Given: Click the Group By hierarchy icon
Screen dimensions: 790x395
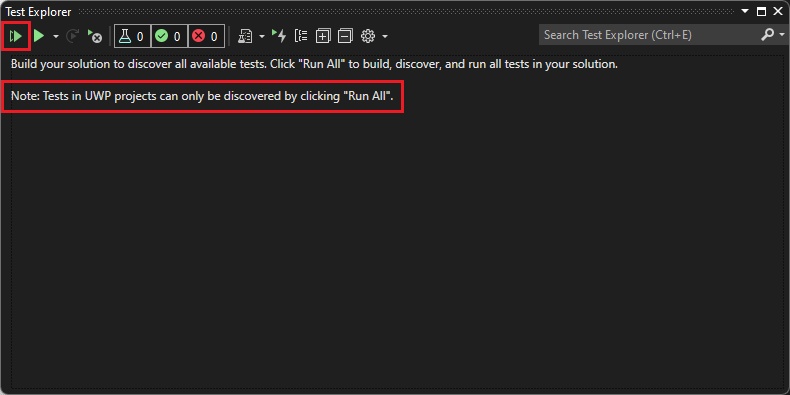Looking at the screenshot, I should 301,36.
